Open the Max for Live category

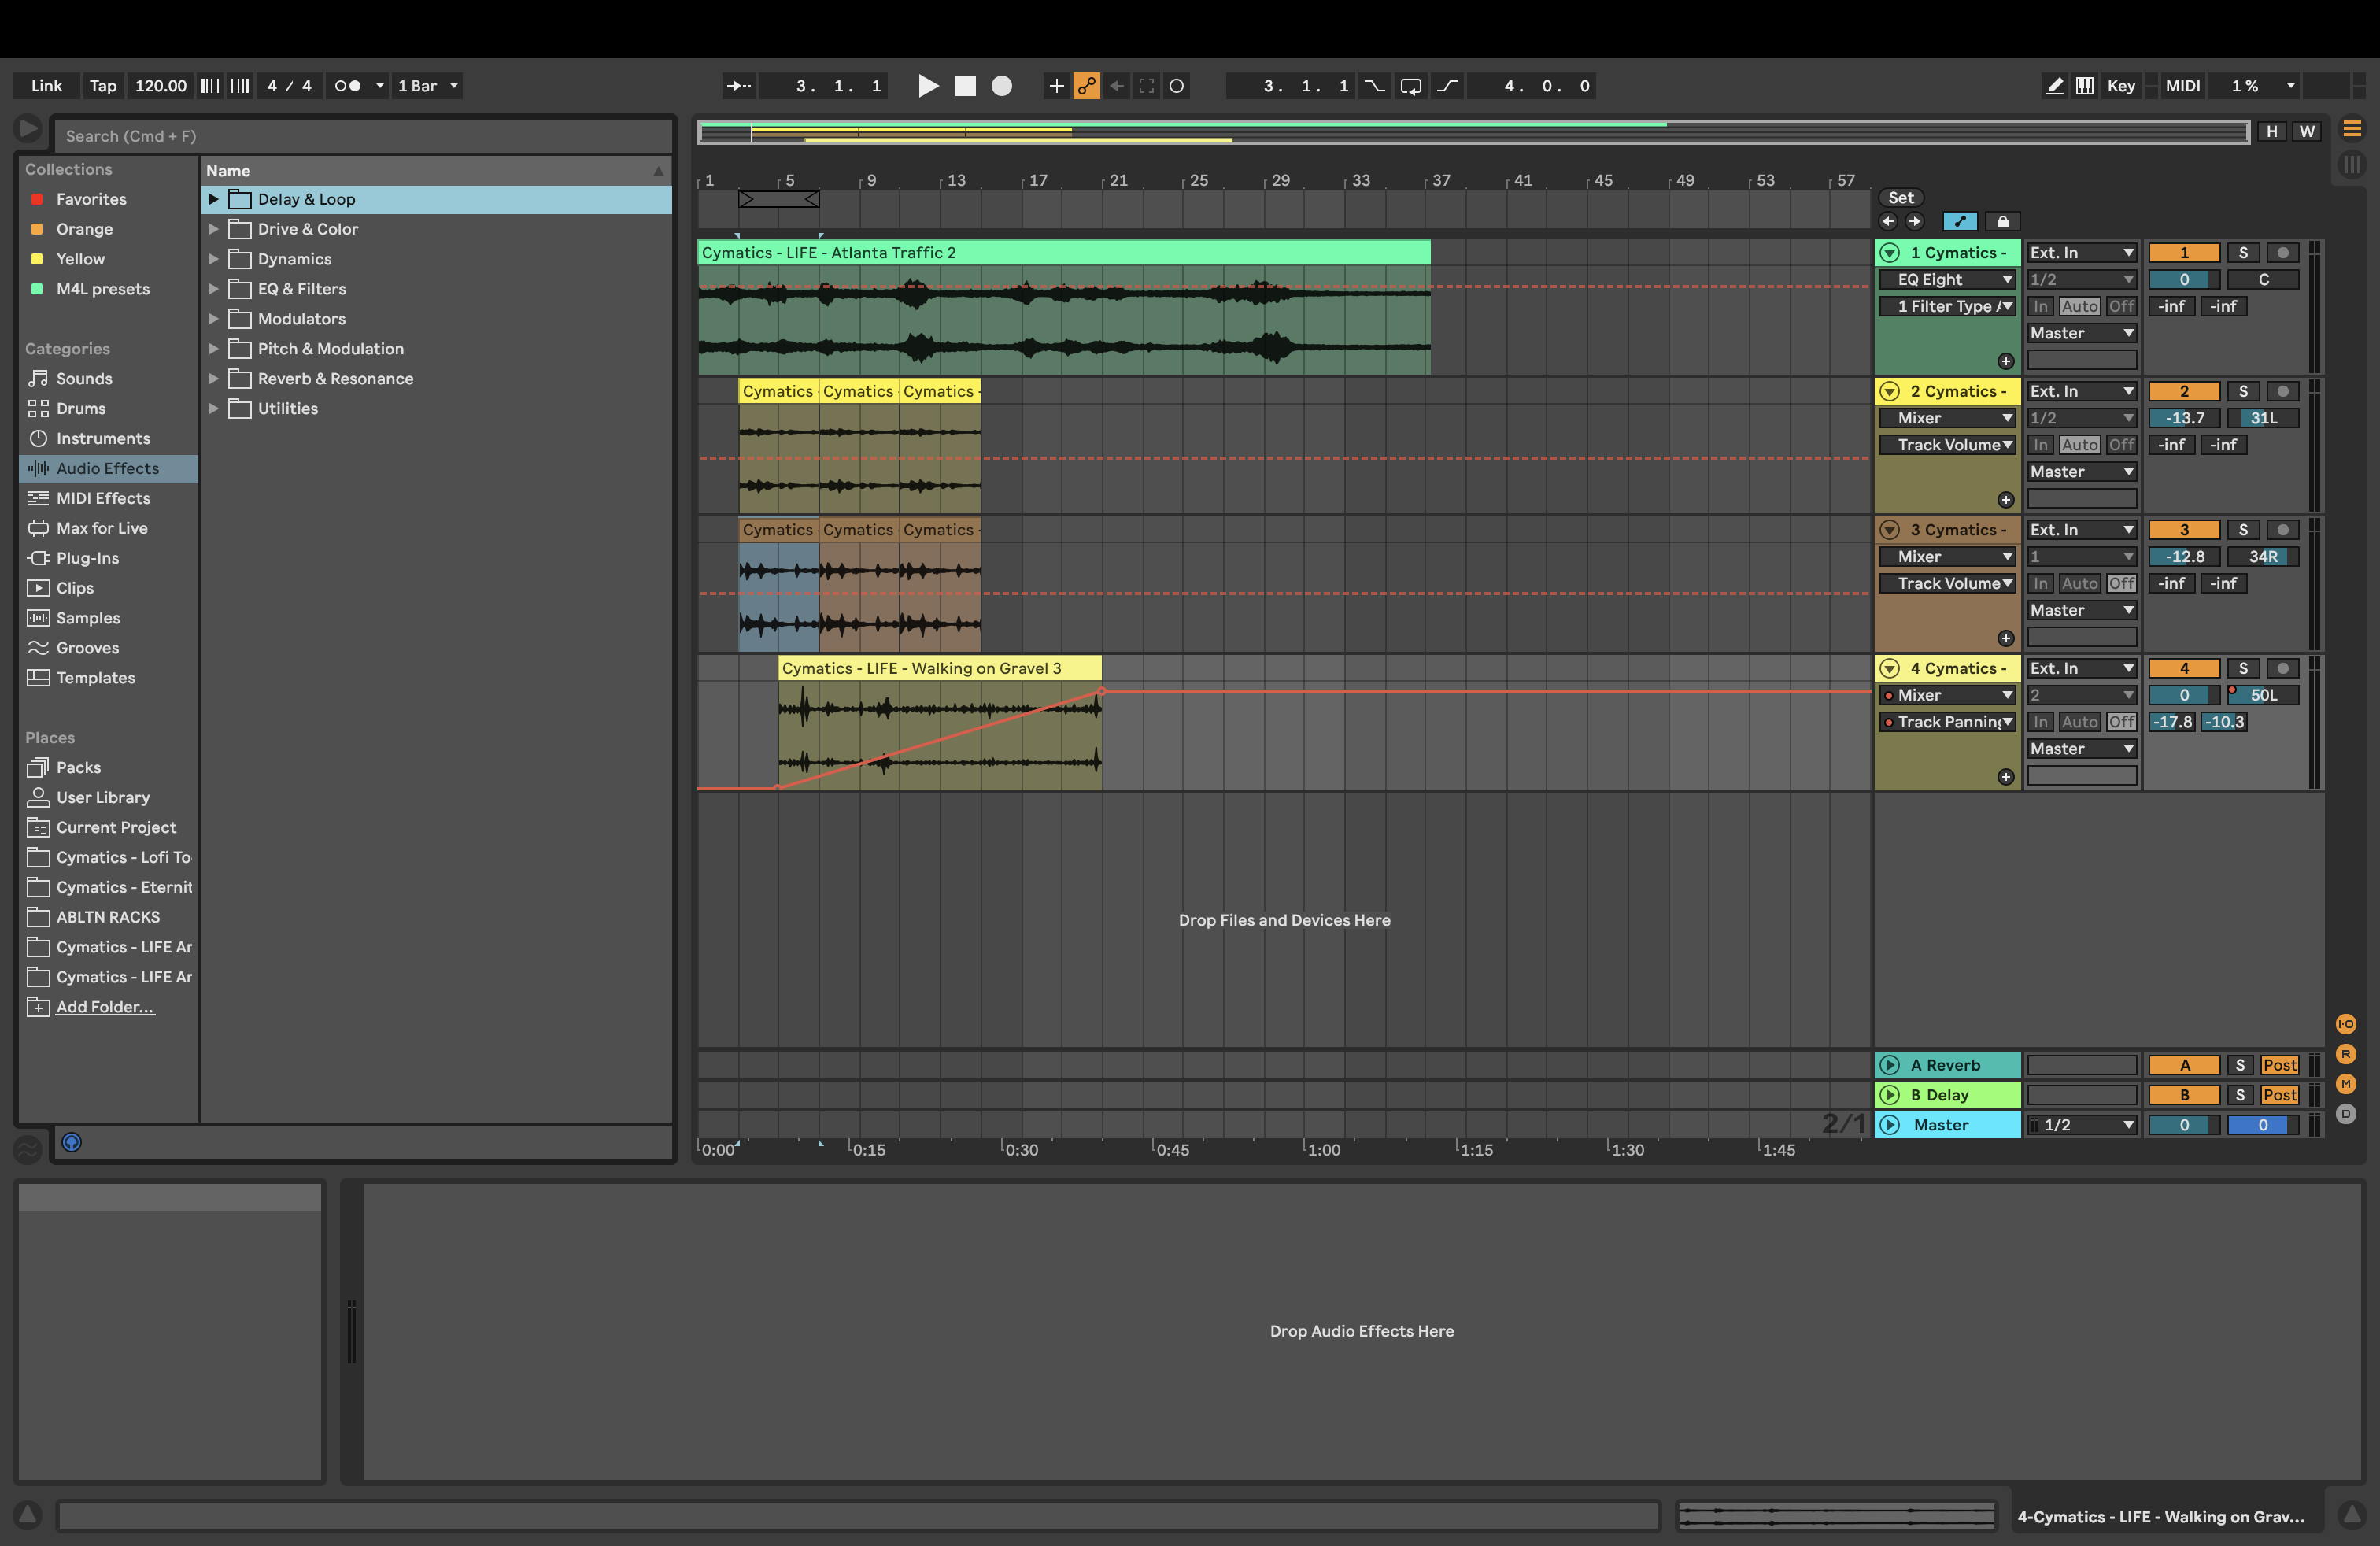[101, 529]
